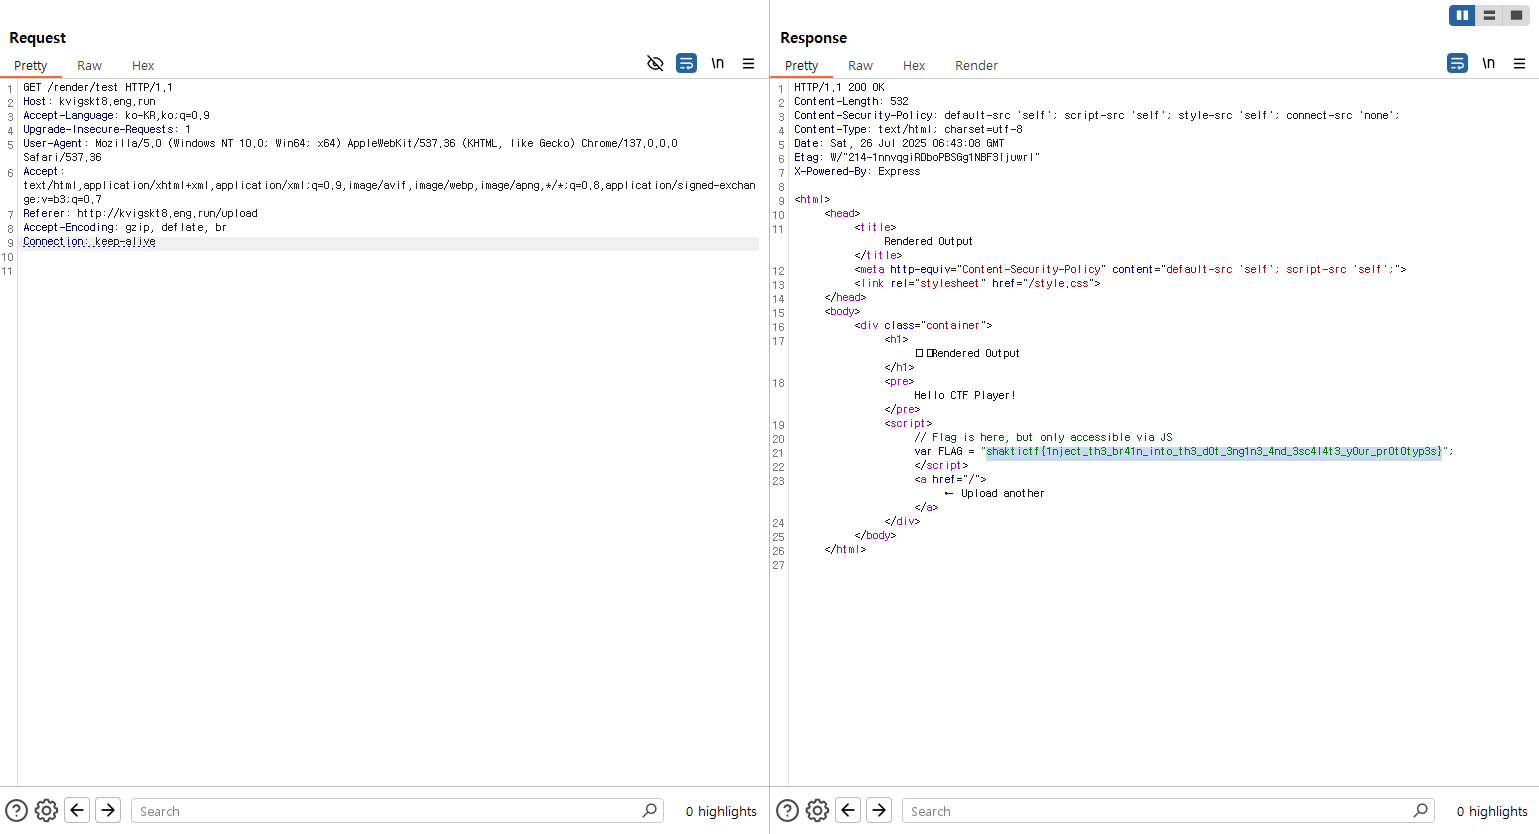Viewport: 1539px width, 834px height.
Task: Click the HTTP/1.1 200 OK status line
Action: coord(839,87)
